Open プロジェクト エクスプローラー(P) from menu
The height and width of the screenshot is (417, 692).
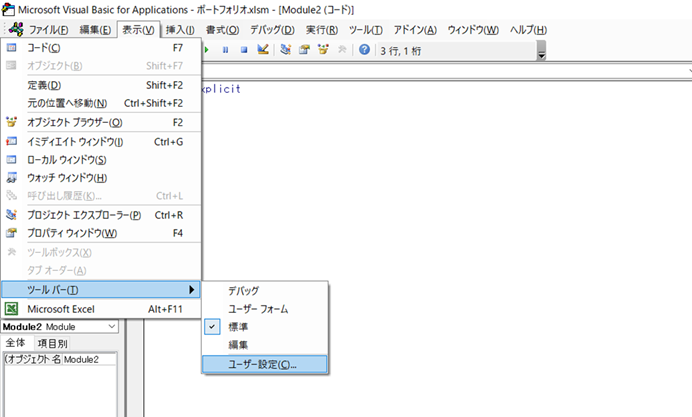pyautogui.click(x=101, y=215)
